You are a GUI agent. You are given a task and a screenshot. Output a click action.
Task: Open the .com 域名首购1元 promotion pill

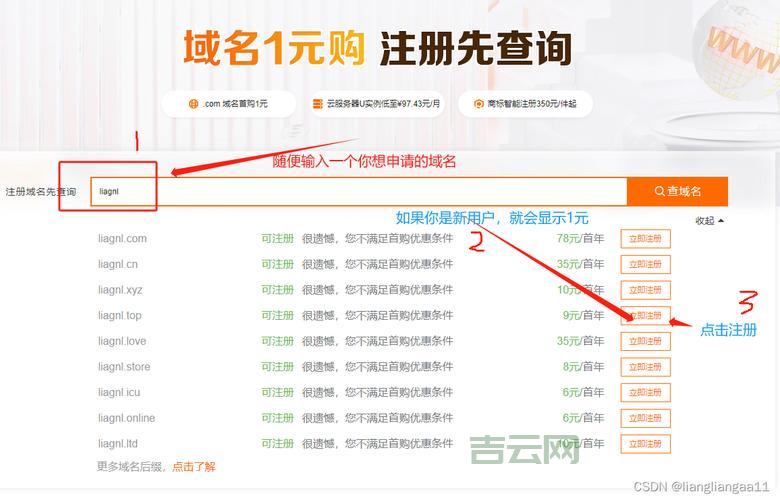click(x=228, y=104)
